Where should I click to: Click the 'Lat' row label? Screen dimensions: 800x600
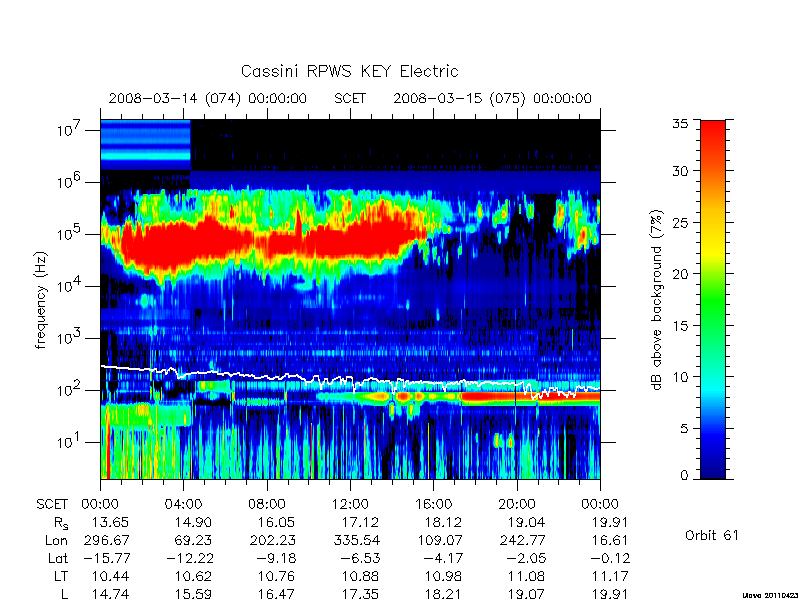(58, 559)
